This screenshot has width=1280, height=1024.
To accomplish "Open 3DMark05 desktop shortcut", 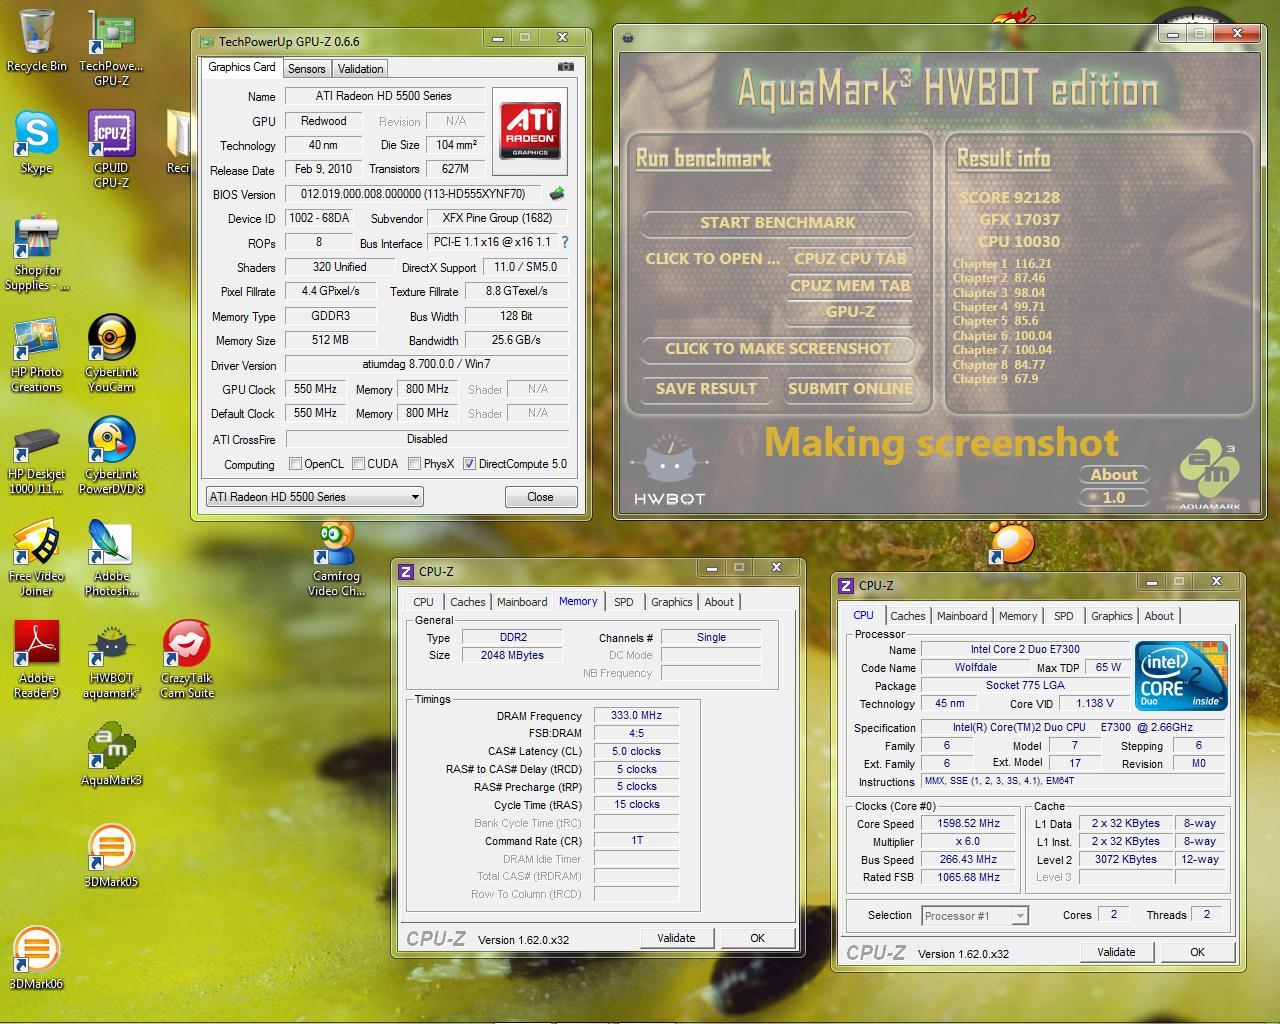I will [x=111, y=858].
